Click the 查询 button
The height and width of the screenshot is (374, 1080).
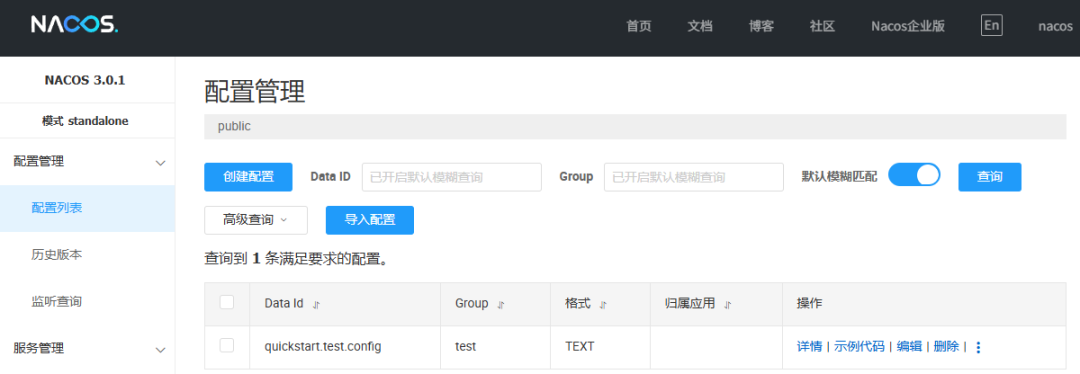click(990, 177)
